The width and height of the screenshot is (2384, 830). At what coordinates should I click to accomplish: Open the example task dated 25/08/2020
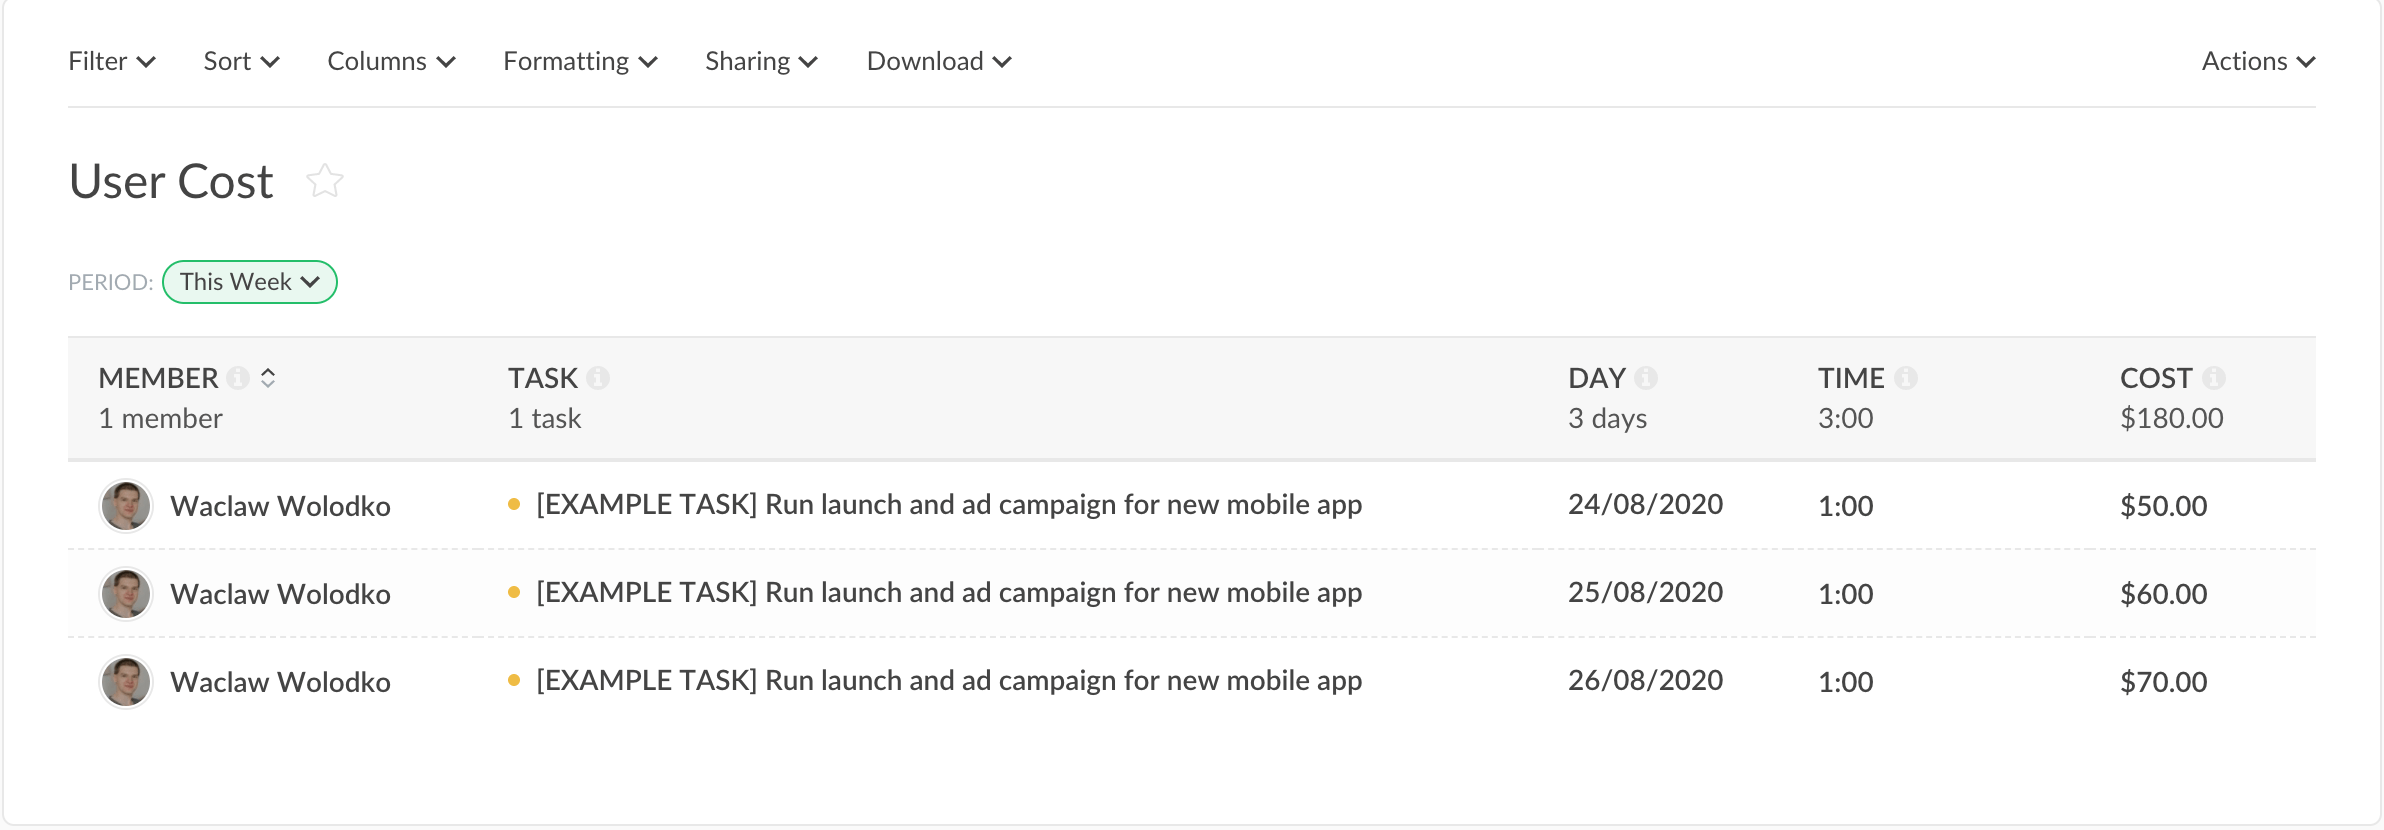pyautogui.click(x=948, y=593)
